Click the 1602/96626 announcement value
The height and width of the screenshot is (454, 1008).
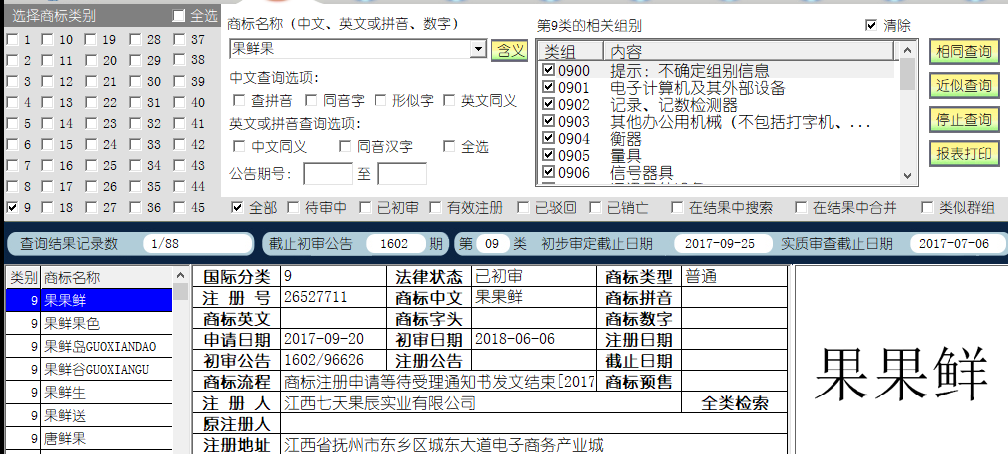click(324, 360)
